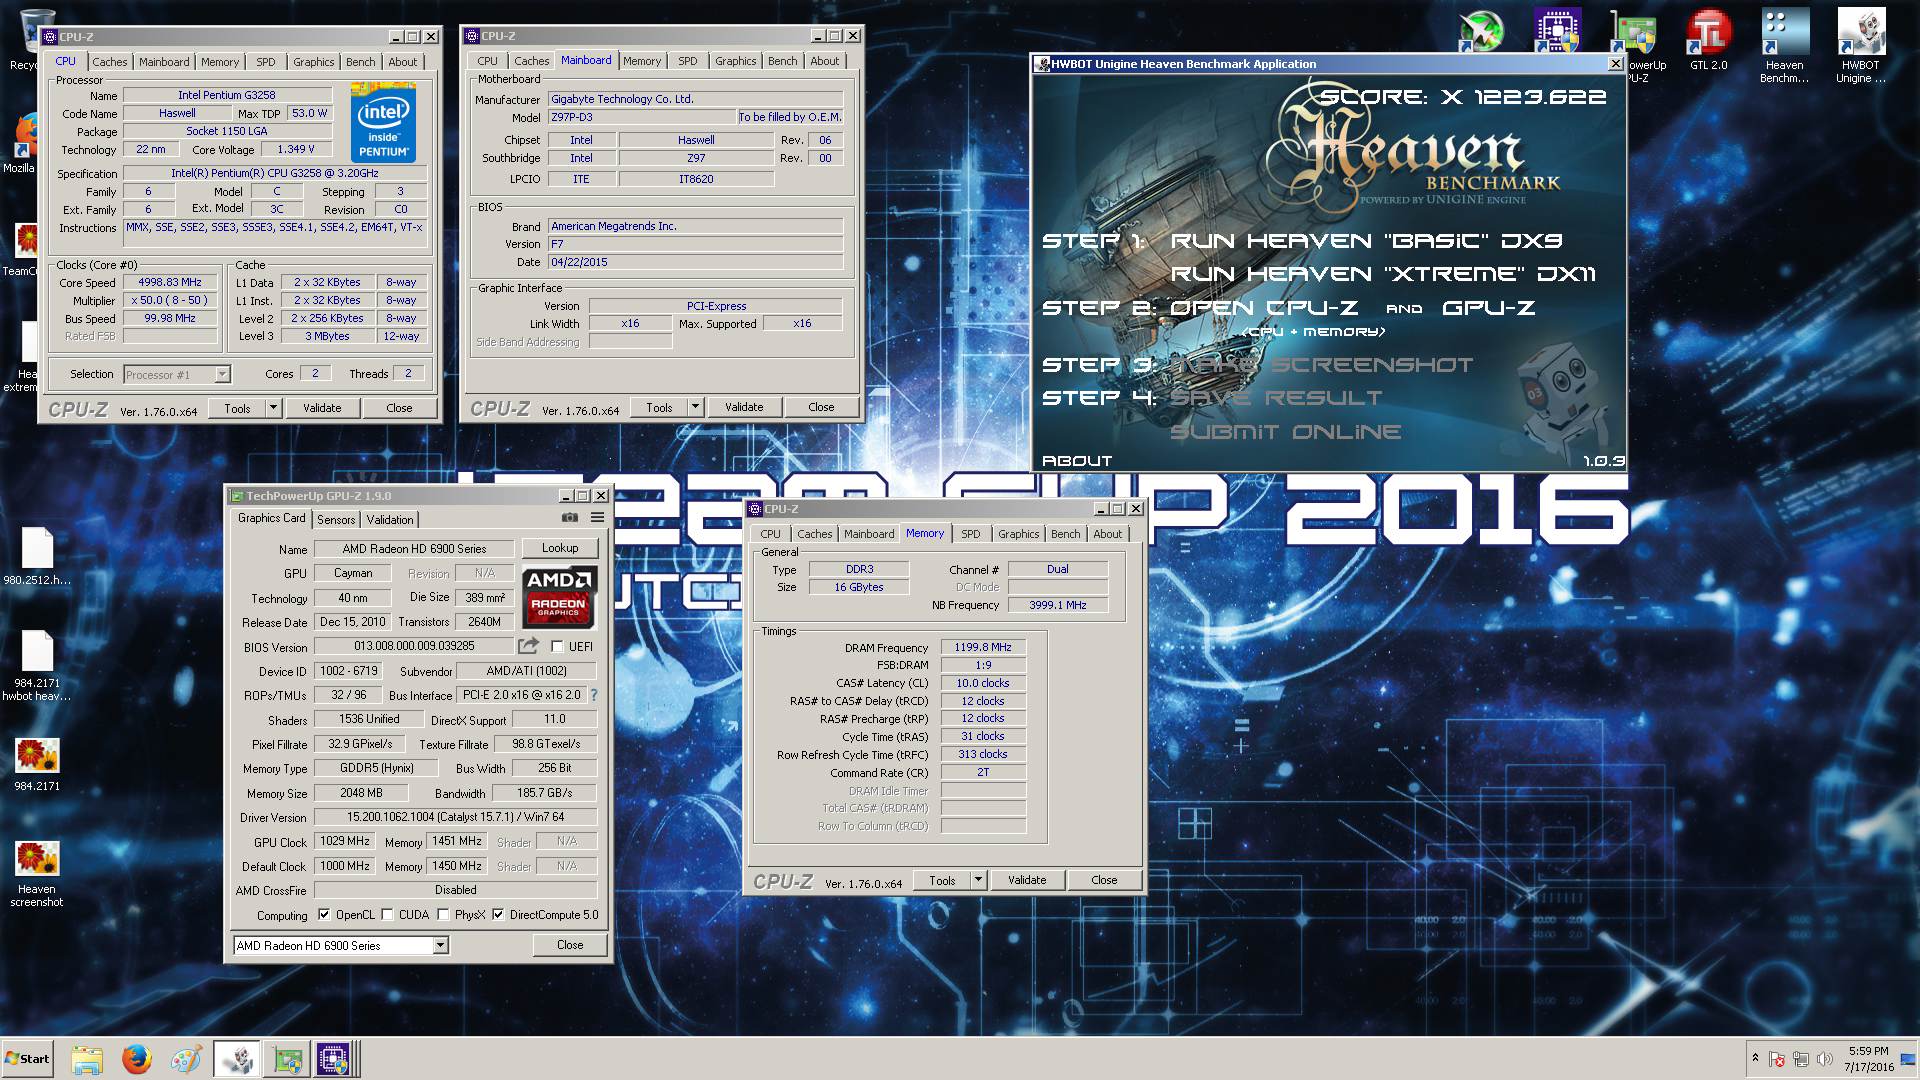Click GPU-Z green chip taskbar icon
Image resolution: width=1920 pixels, height=1080 pixels.
pyautogui.click(x=288, y=1059)
